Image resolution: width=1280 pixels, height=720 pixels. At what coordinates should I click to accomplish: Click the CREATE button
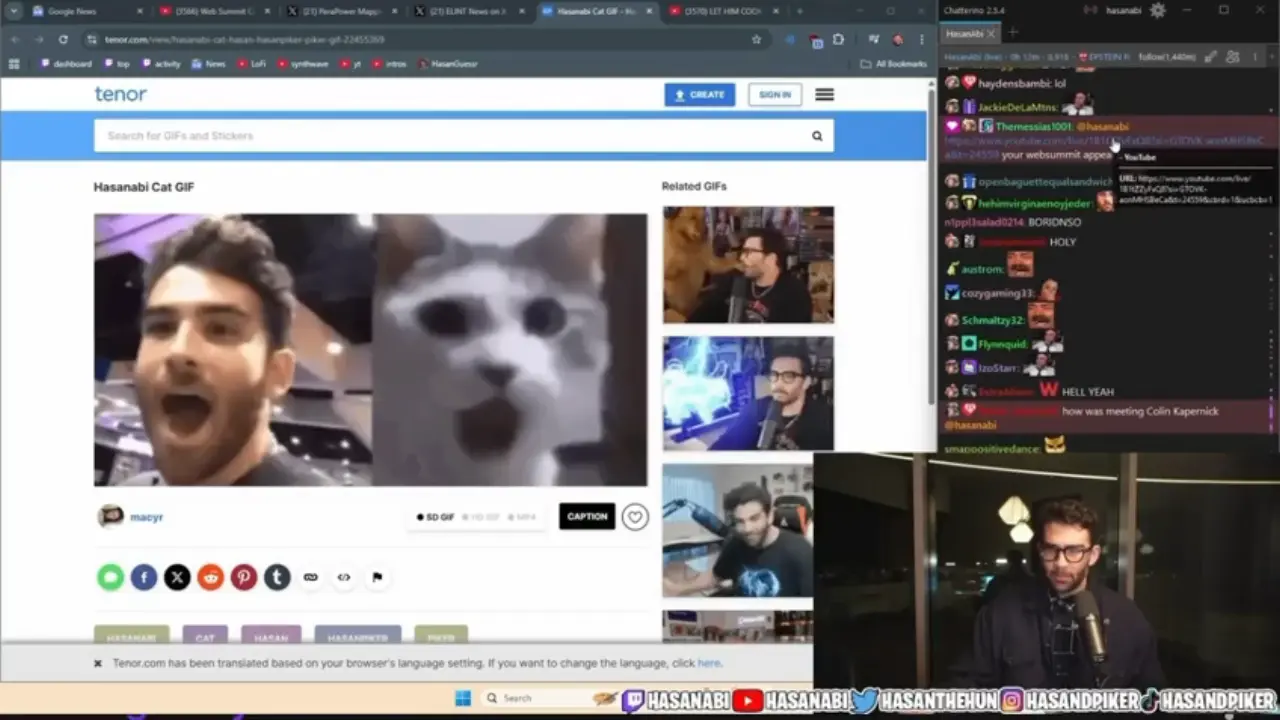point(699,95)
